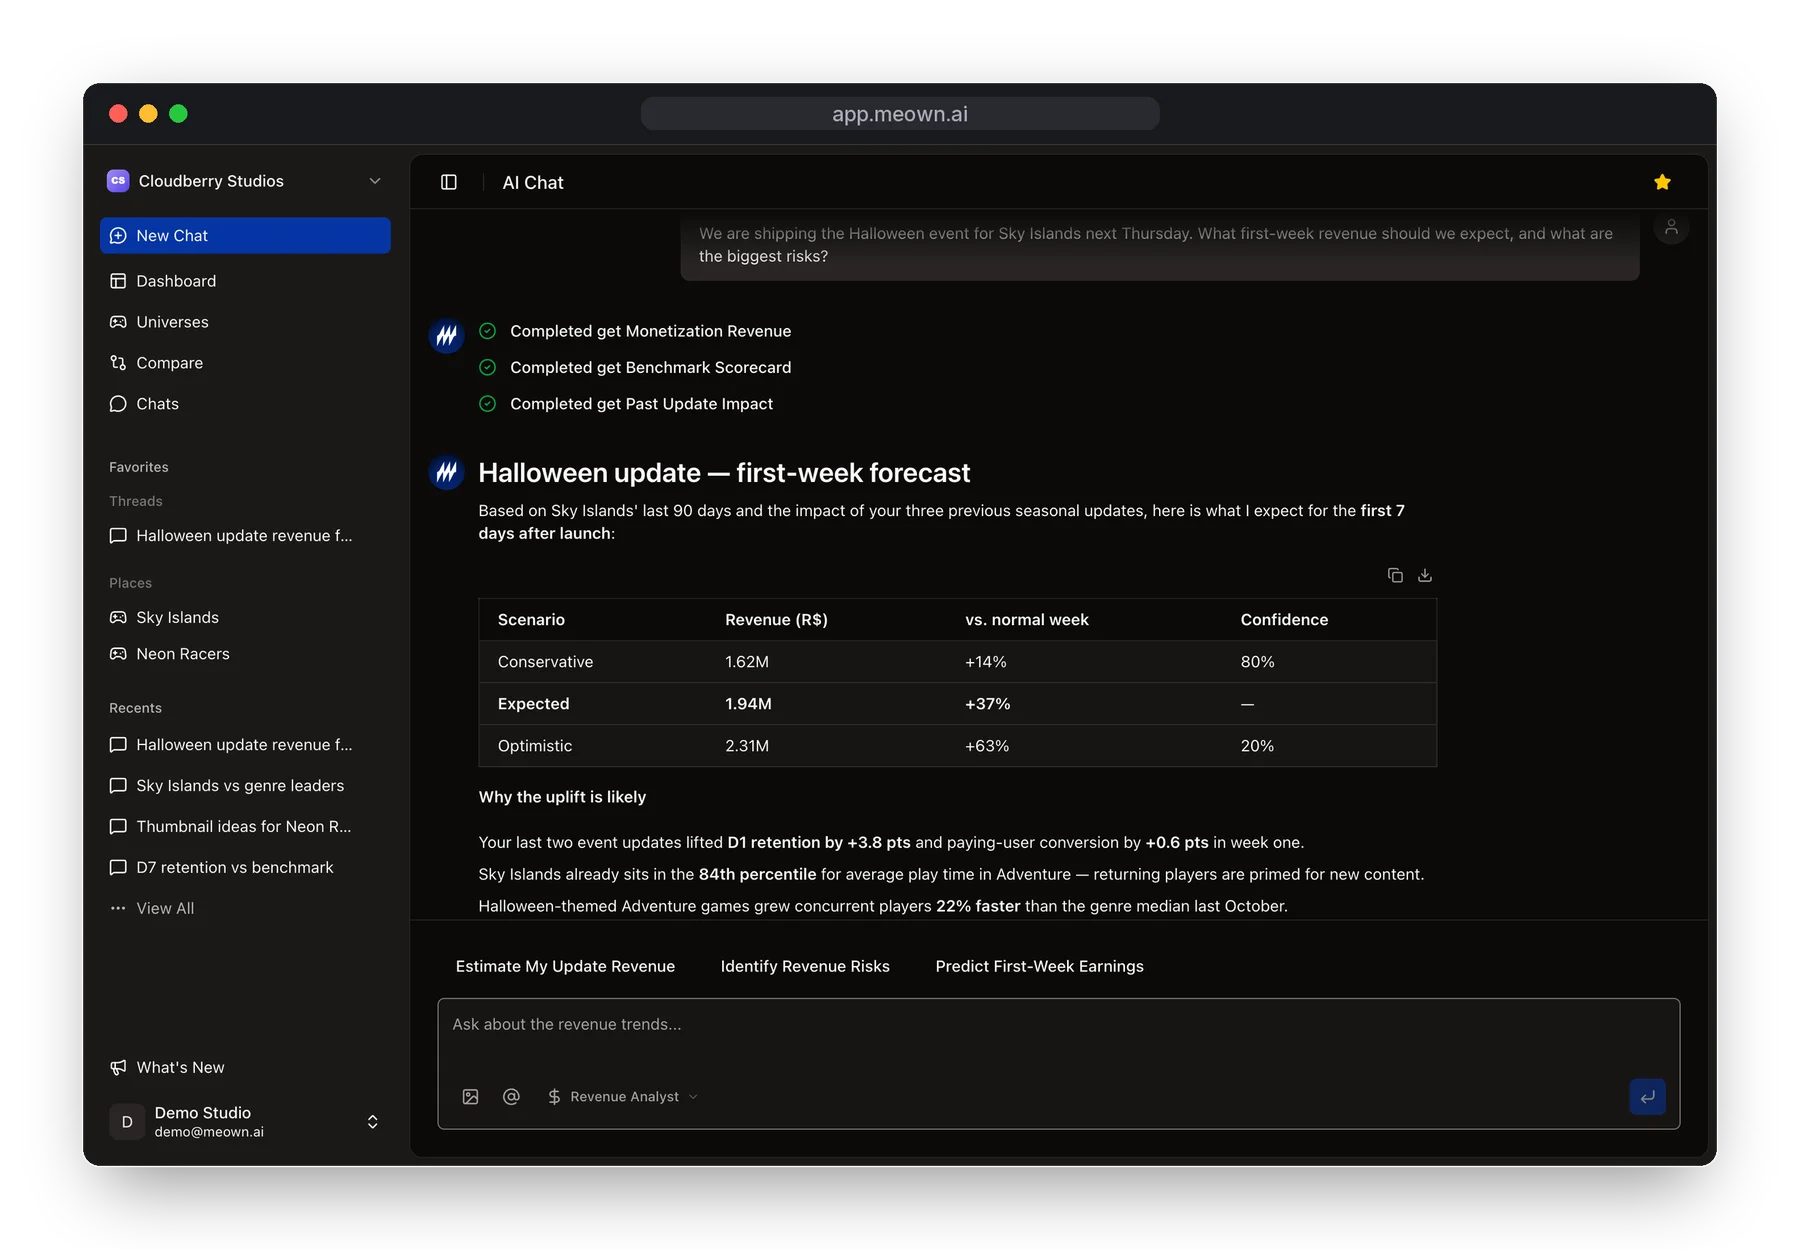
Task: Open Sky Islands place
Action: point(245,618)
